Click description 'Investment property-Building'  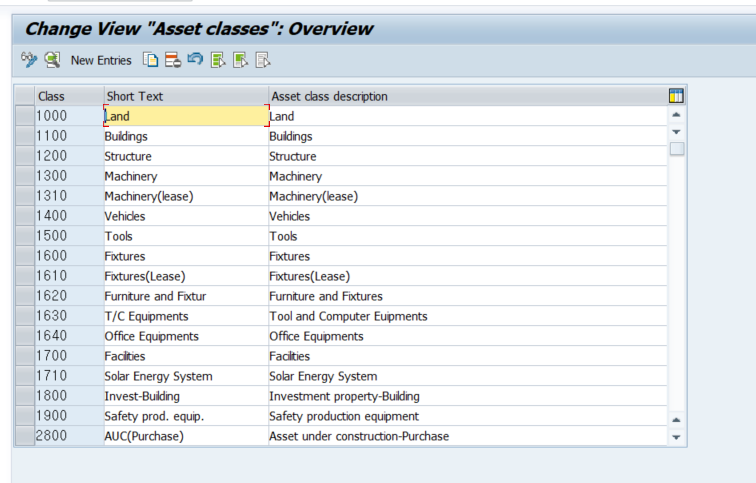coord(468,396)
